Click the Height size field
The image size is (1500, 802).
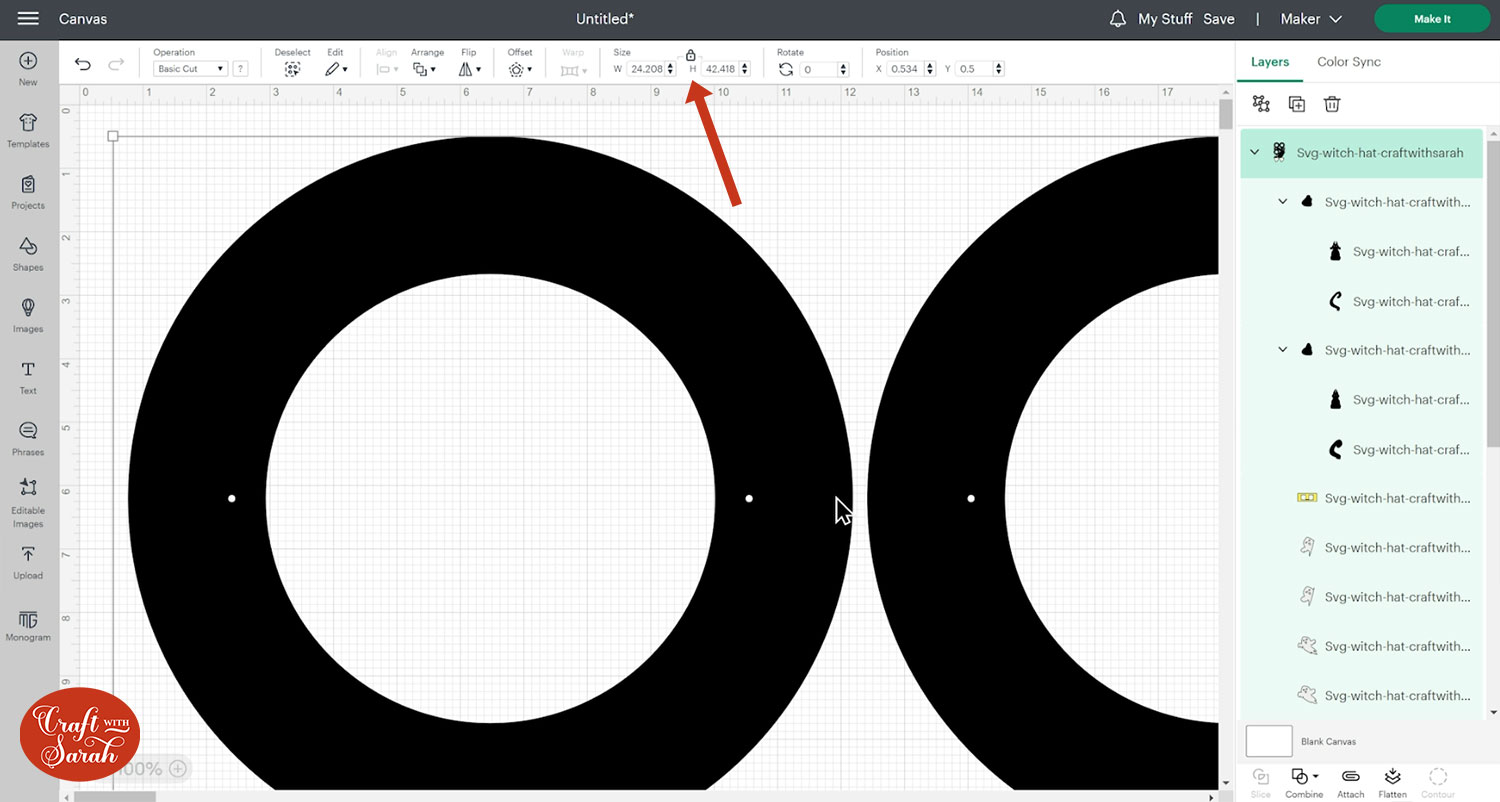pyautogui.click(x=720, y=69)
